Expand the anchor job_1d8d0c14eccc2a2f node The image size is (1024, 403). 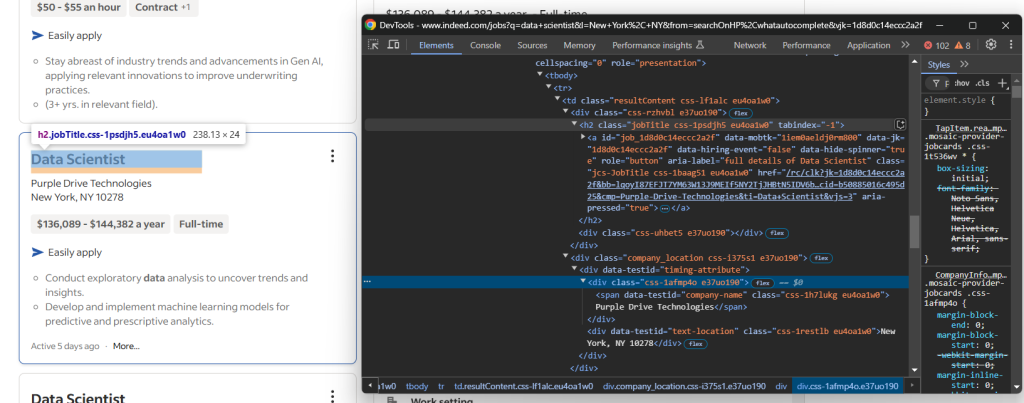[583, 137]
